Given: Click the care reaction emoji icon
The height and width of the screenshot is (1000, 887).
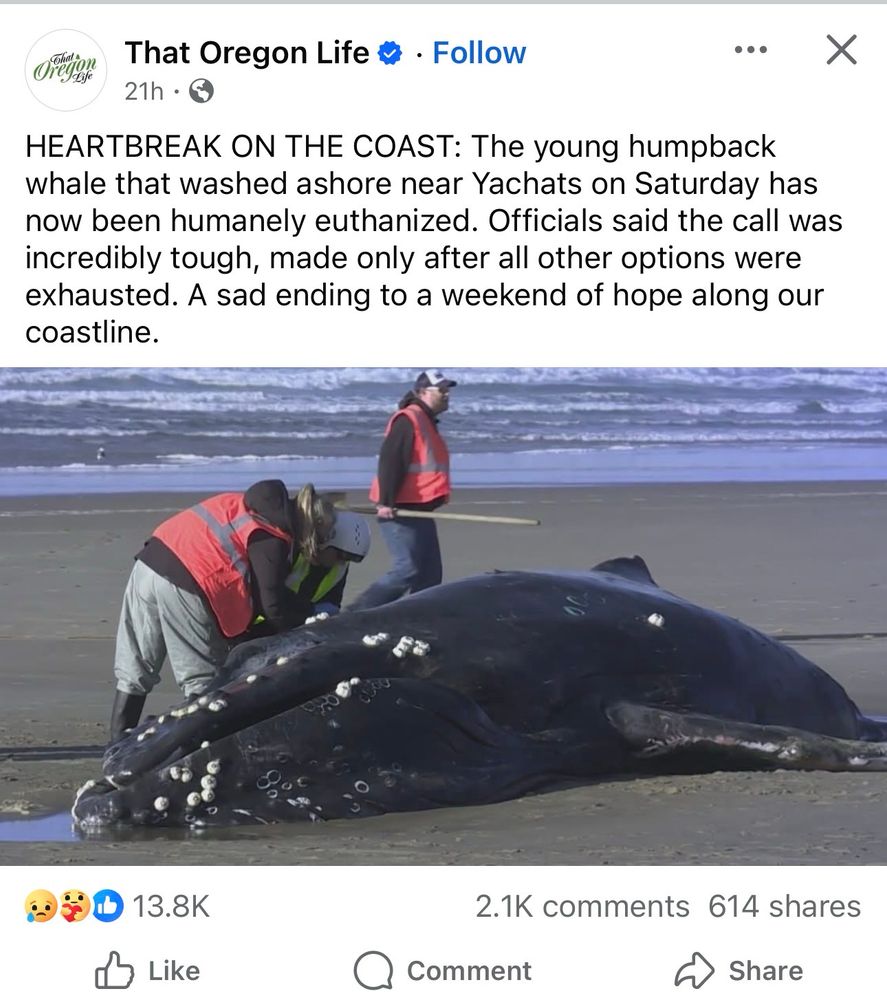Looking at the screenshot, I should (75, 906).
